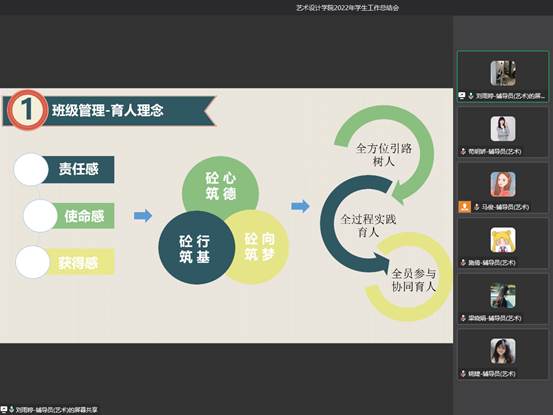This screenshot has height=415, width=553.
Task: Click the green microphone icon in the bottom-left status bar
Action: pyautogui.click(x=12, y=409)
